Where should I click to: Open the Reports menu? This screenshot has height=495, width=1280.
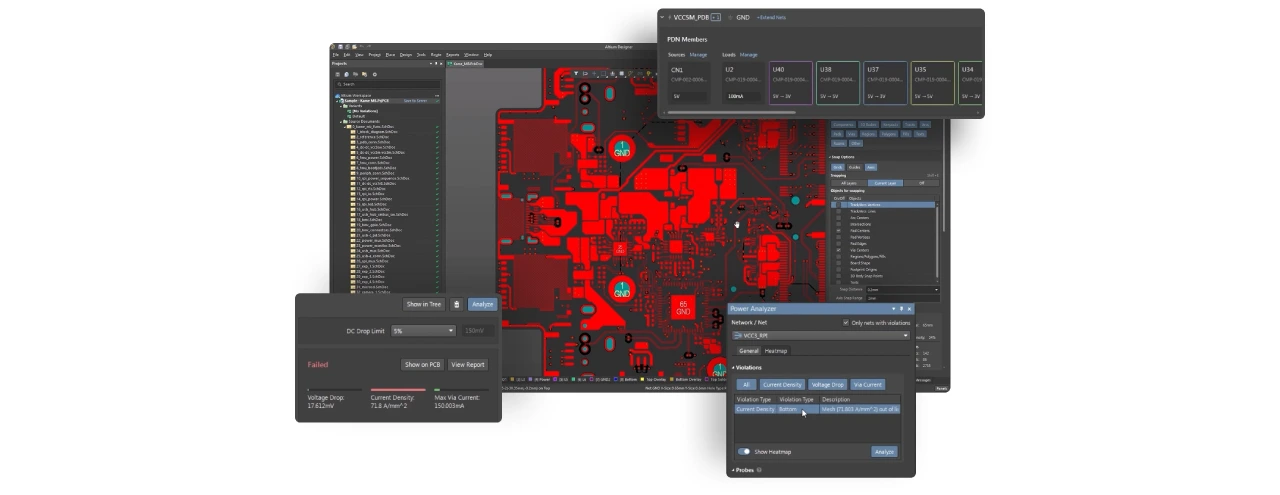tap(453, 54)
